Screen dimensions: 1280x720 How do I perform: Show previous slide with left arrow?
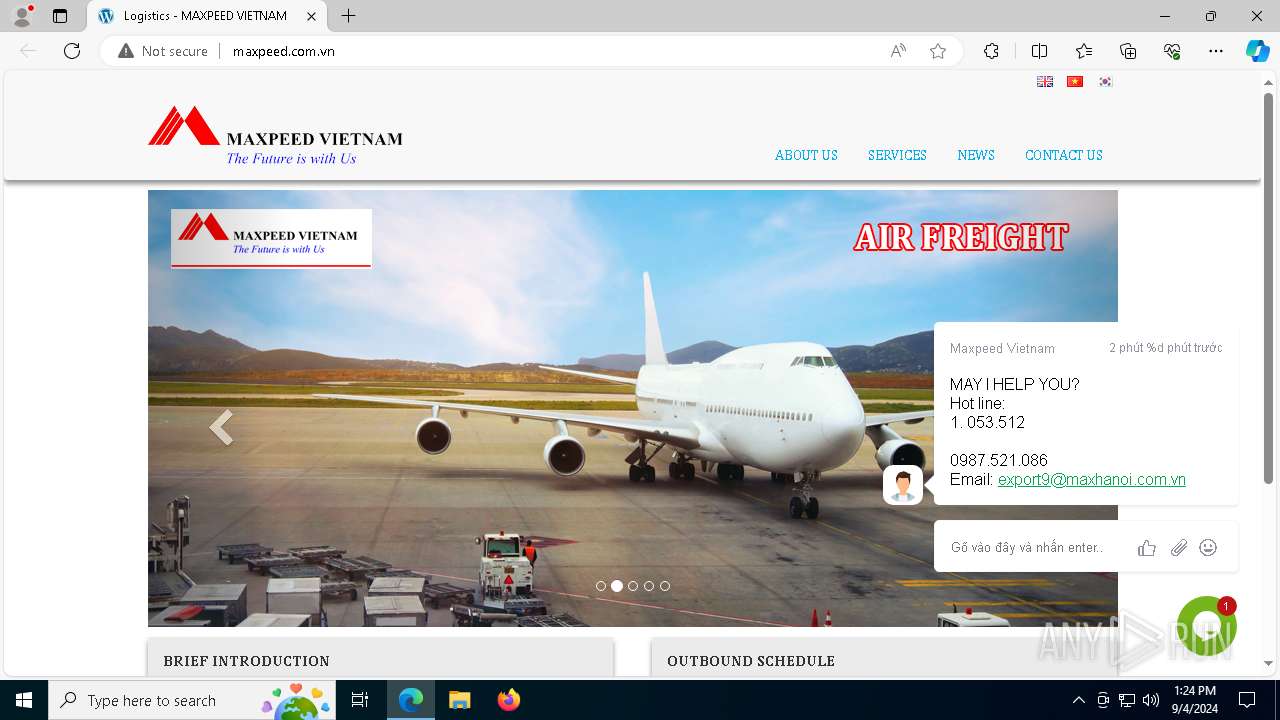[221, 427]
